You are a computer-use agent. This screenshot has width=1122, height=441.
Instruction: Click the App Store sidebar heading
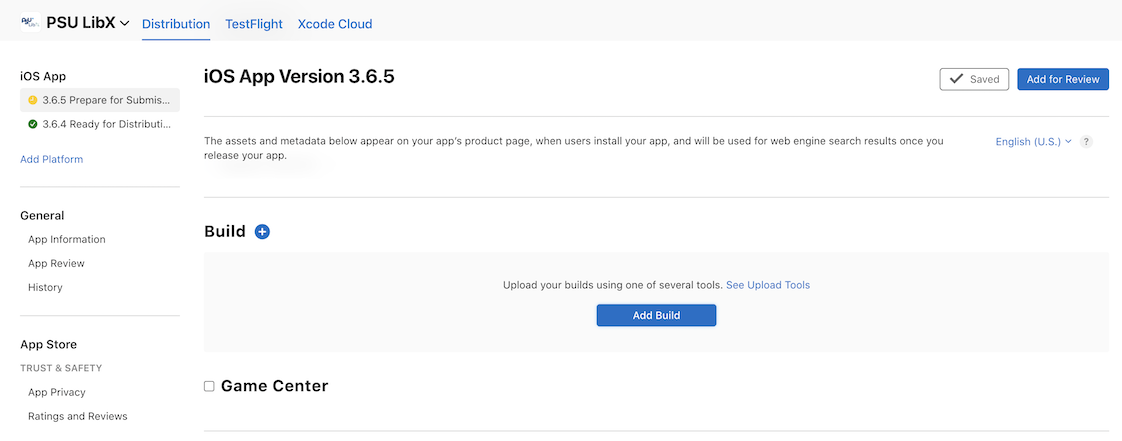tap(49, 344)
